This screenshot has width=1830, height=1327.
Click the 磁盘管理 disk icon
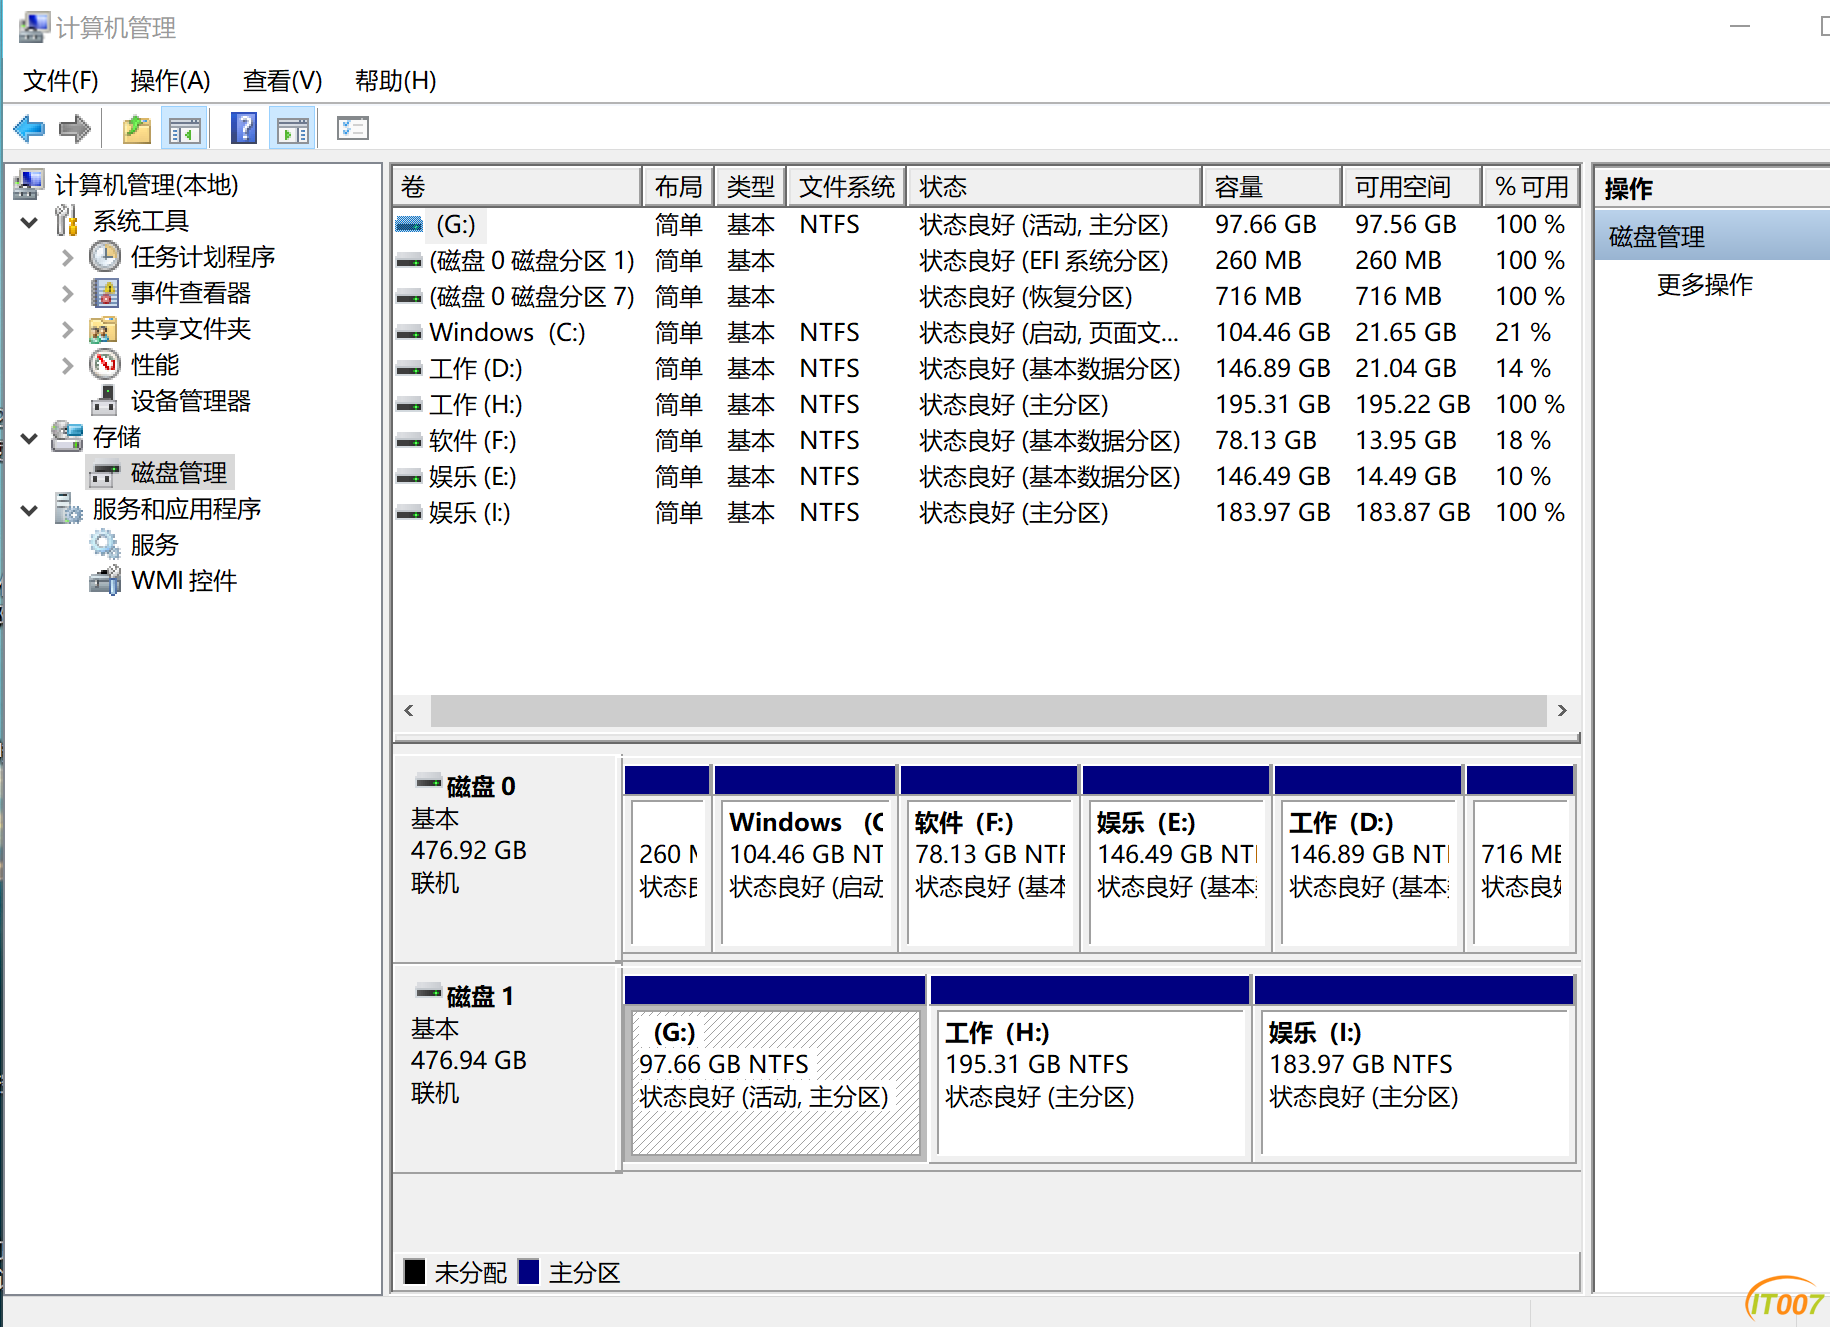[x=105, y=473]
